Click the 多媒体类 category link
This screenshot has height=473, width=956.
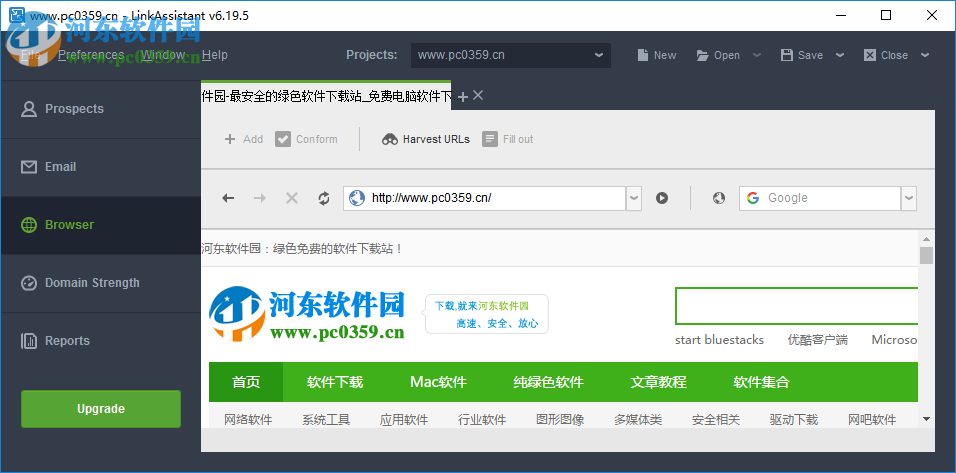[638, 419]
